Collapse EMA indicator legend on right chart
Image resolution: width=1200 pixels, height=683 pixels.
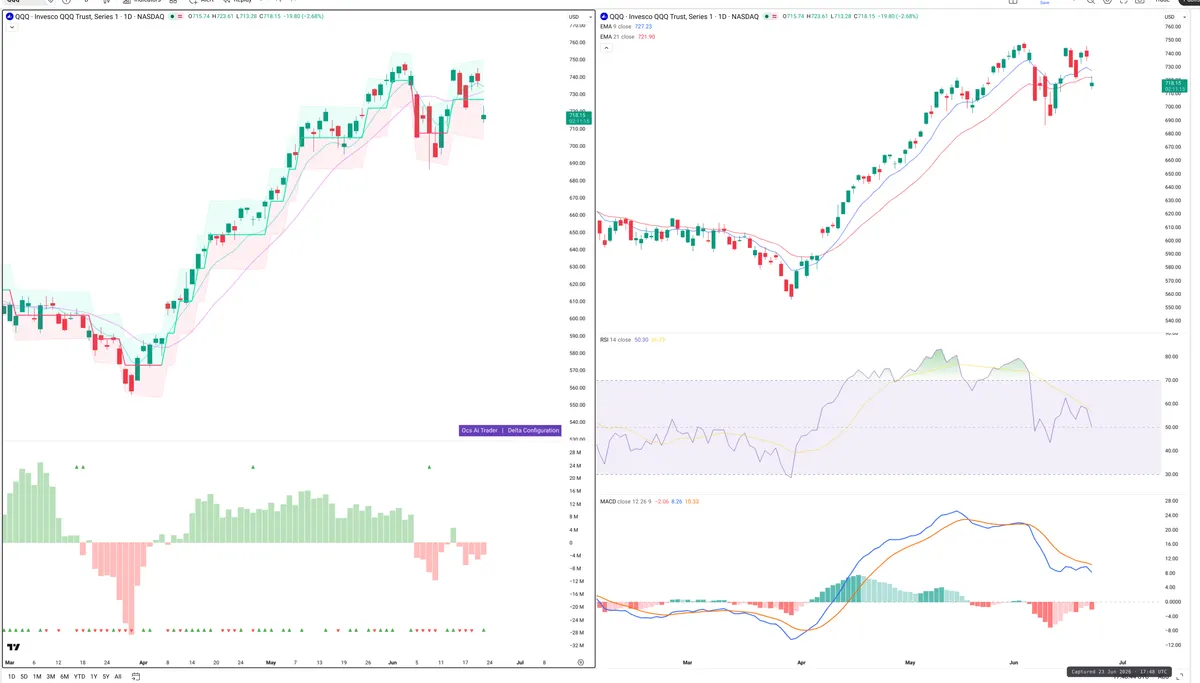pyautogui.click(x=605, y=48)
